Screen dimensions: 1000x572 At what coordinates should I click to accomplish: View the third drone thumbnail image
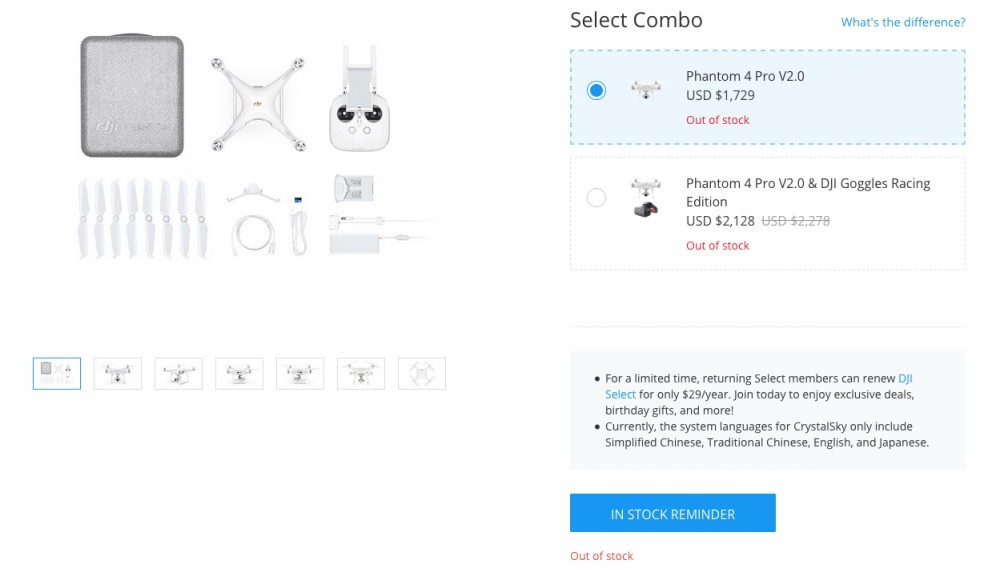point(179,374)
